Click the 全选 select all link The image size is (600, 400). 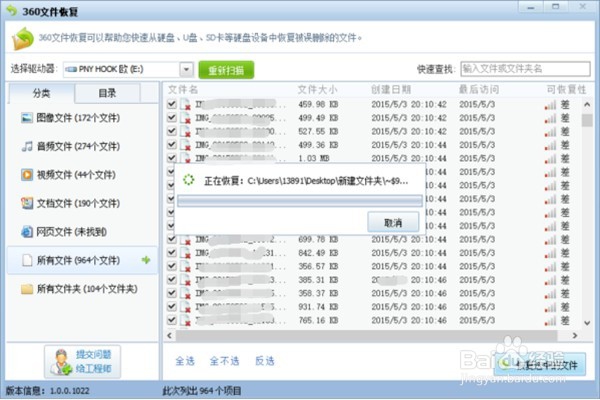pyautogui.click(x=185, y=361)
